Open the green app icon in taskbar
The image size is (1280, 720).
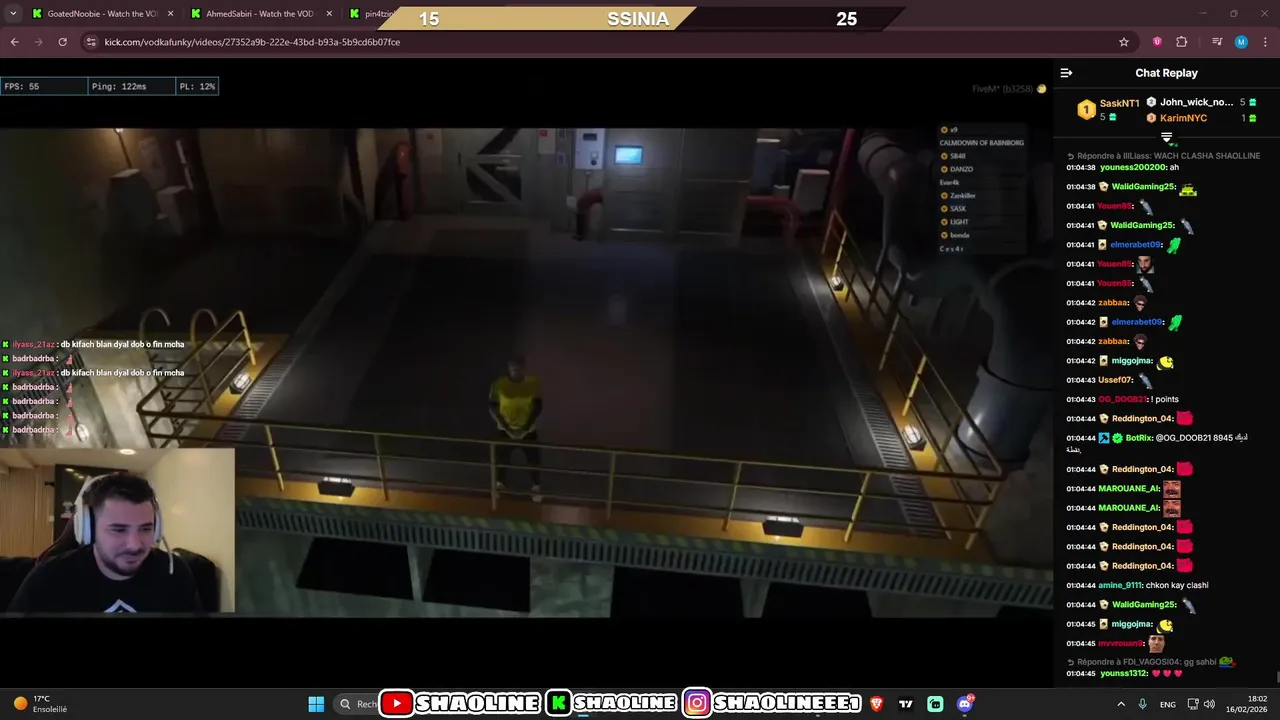point(935,704)
